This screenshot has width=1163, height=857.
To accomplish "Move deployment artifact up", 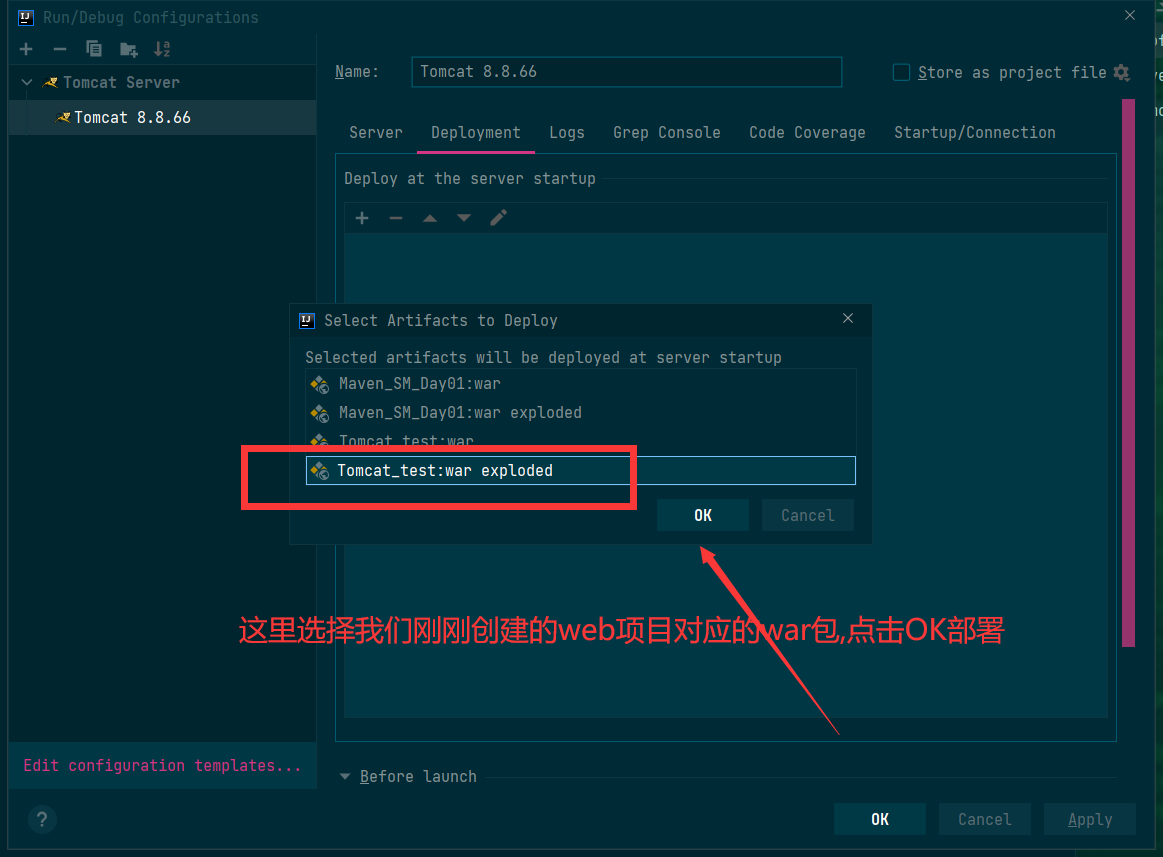I will [430, 218].
